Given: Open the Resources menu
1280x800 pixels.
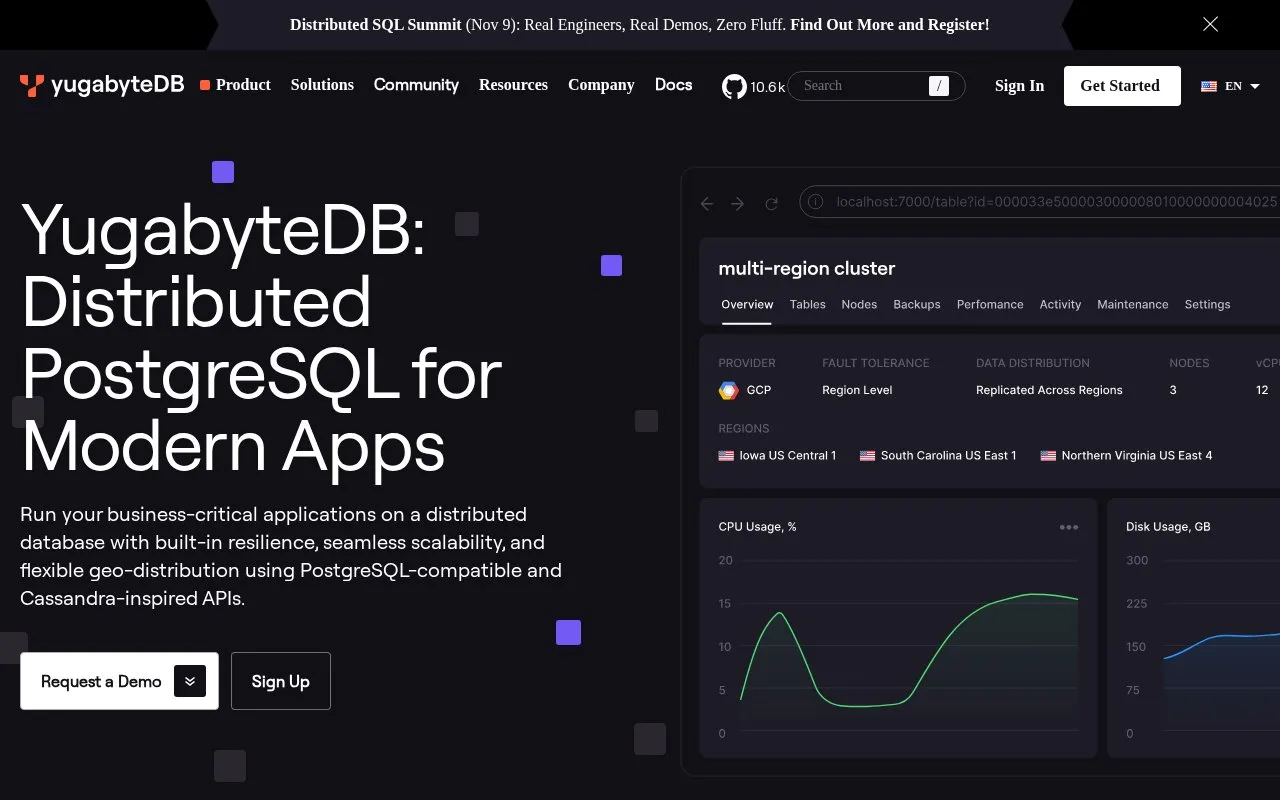Looking at the screenshot, I should 513,85.
